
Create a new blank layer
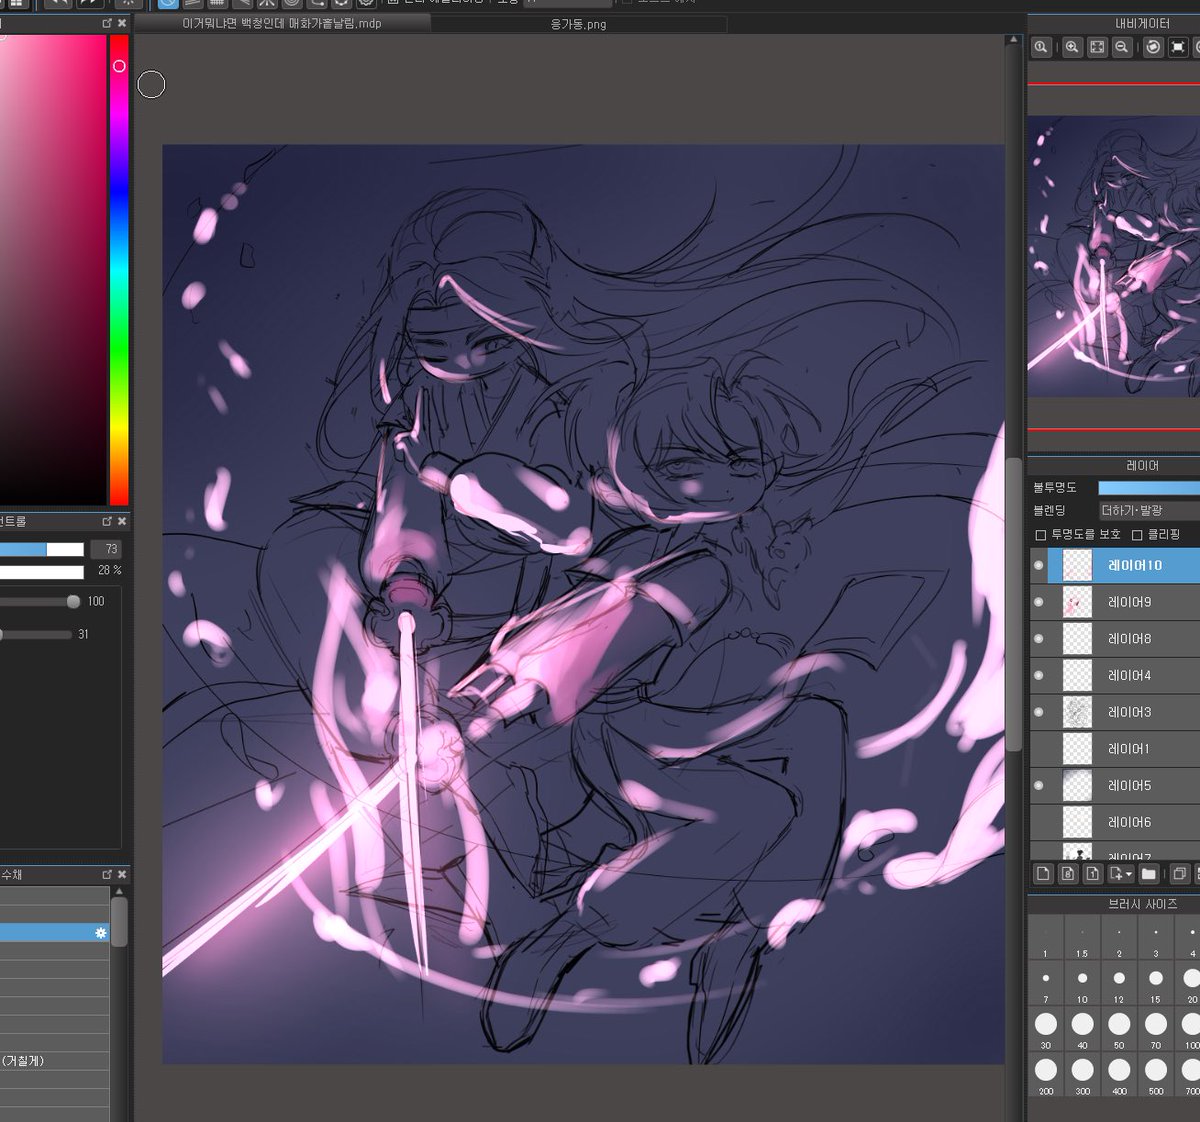coord(1043,874)
